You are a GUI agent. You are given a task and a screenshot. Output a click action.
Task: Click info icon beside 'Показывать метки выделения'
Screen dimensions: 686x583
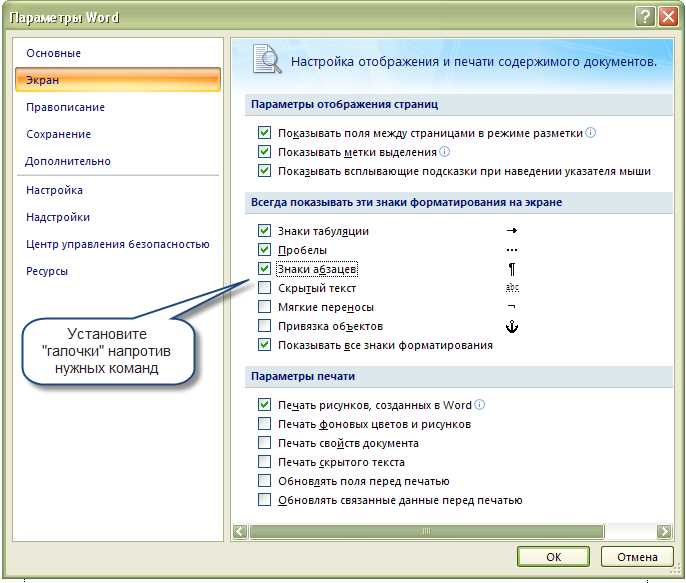pyautogui.click(x=444, y=152)
